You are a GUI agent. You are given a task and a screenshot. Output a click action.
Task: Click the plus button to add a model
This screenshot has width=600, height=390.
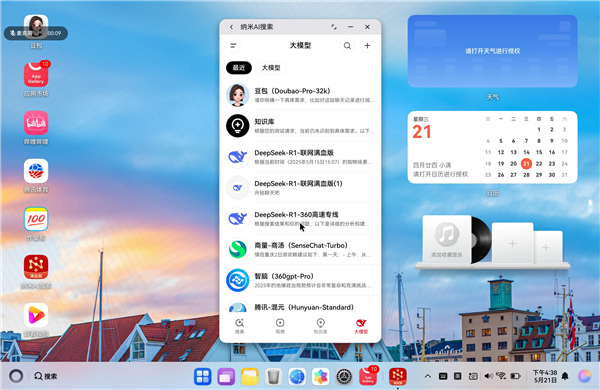367,46
